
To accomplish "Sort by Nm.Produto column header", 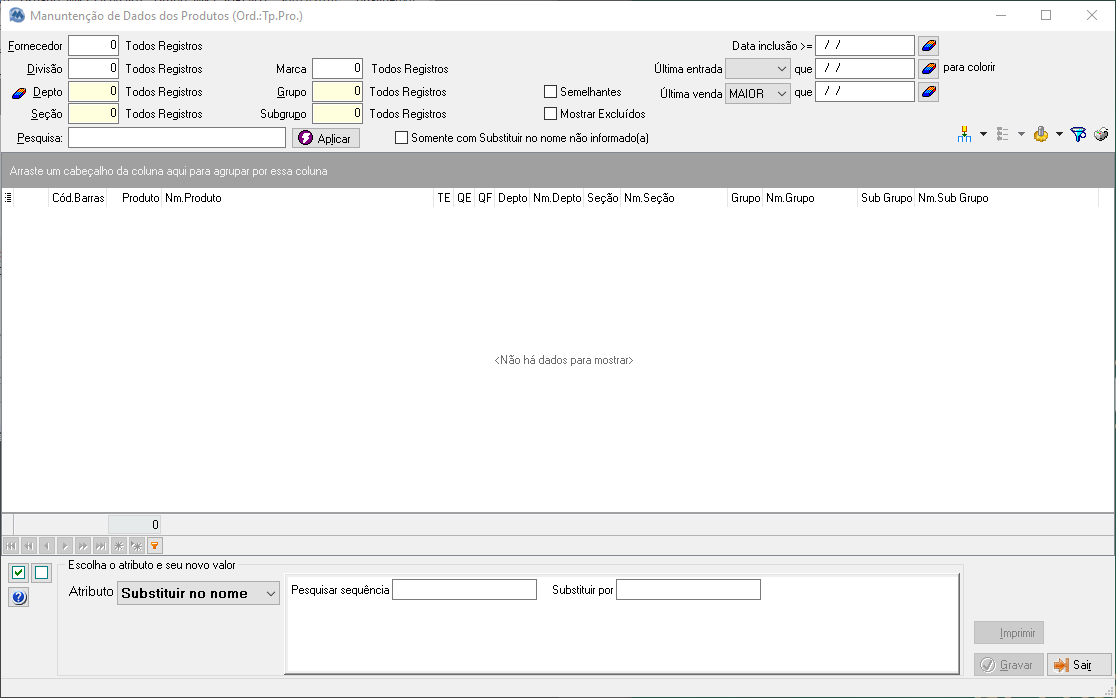I will 298,198.
